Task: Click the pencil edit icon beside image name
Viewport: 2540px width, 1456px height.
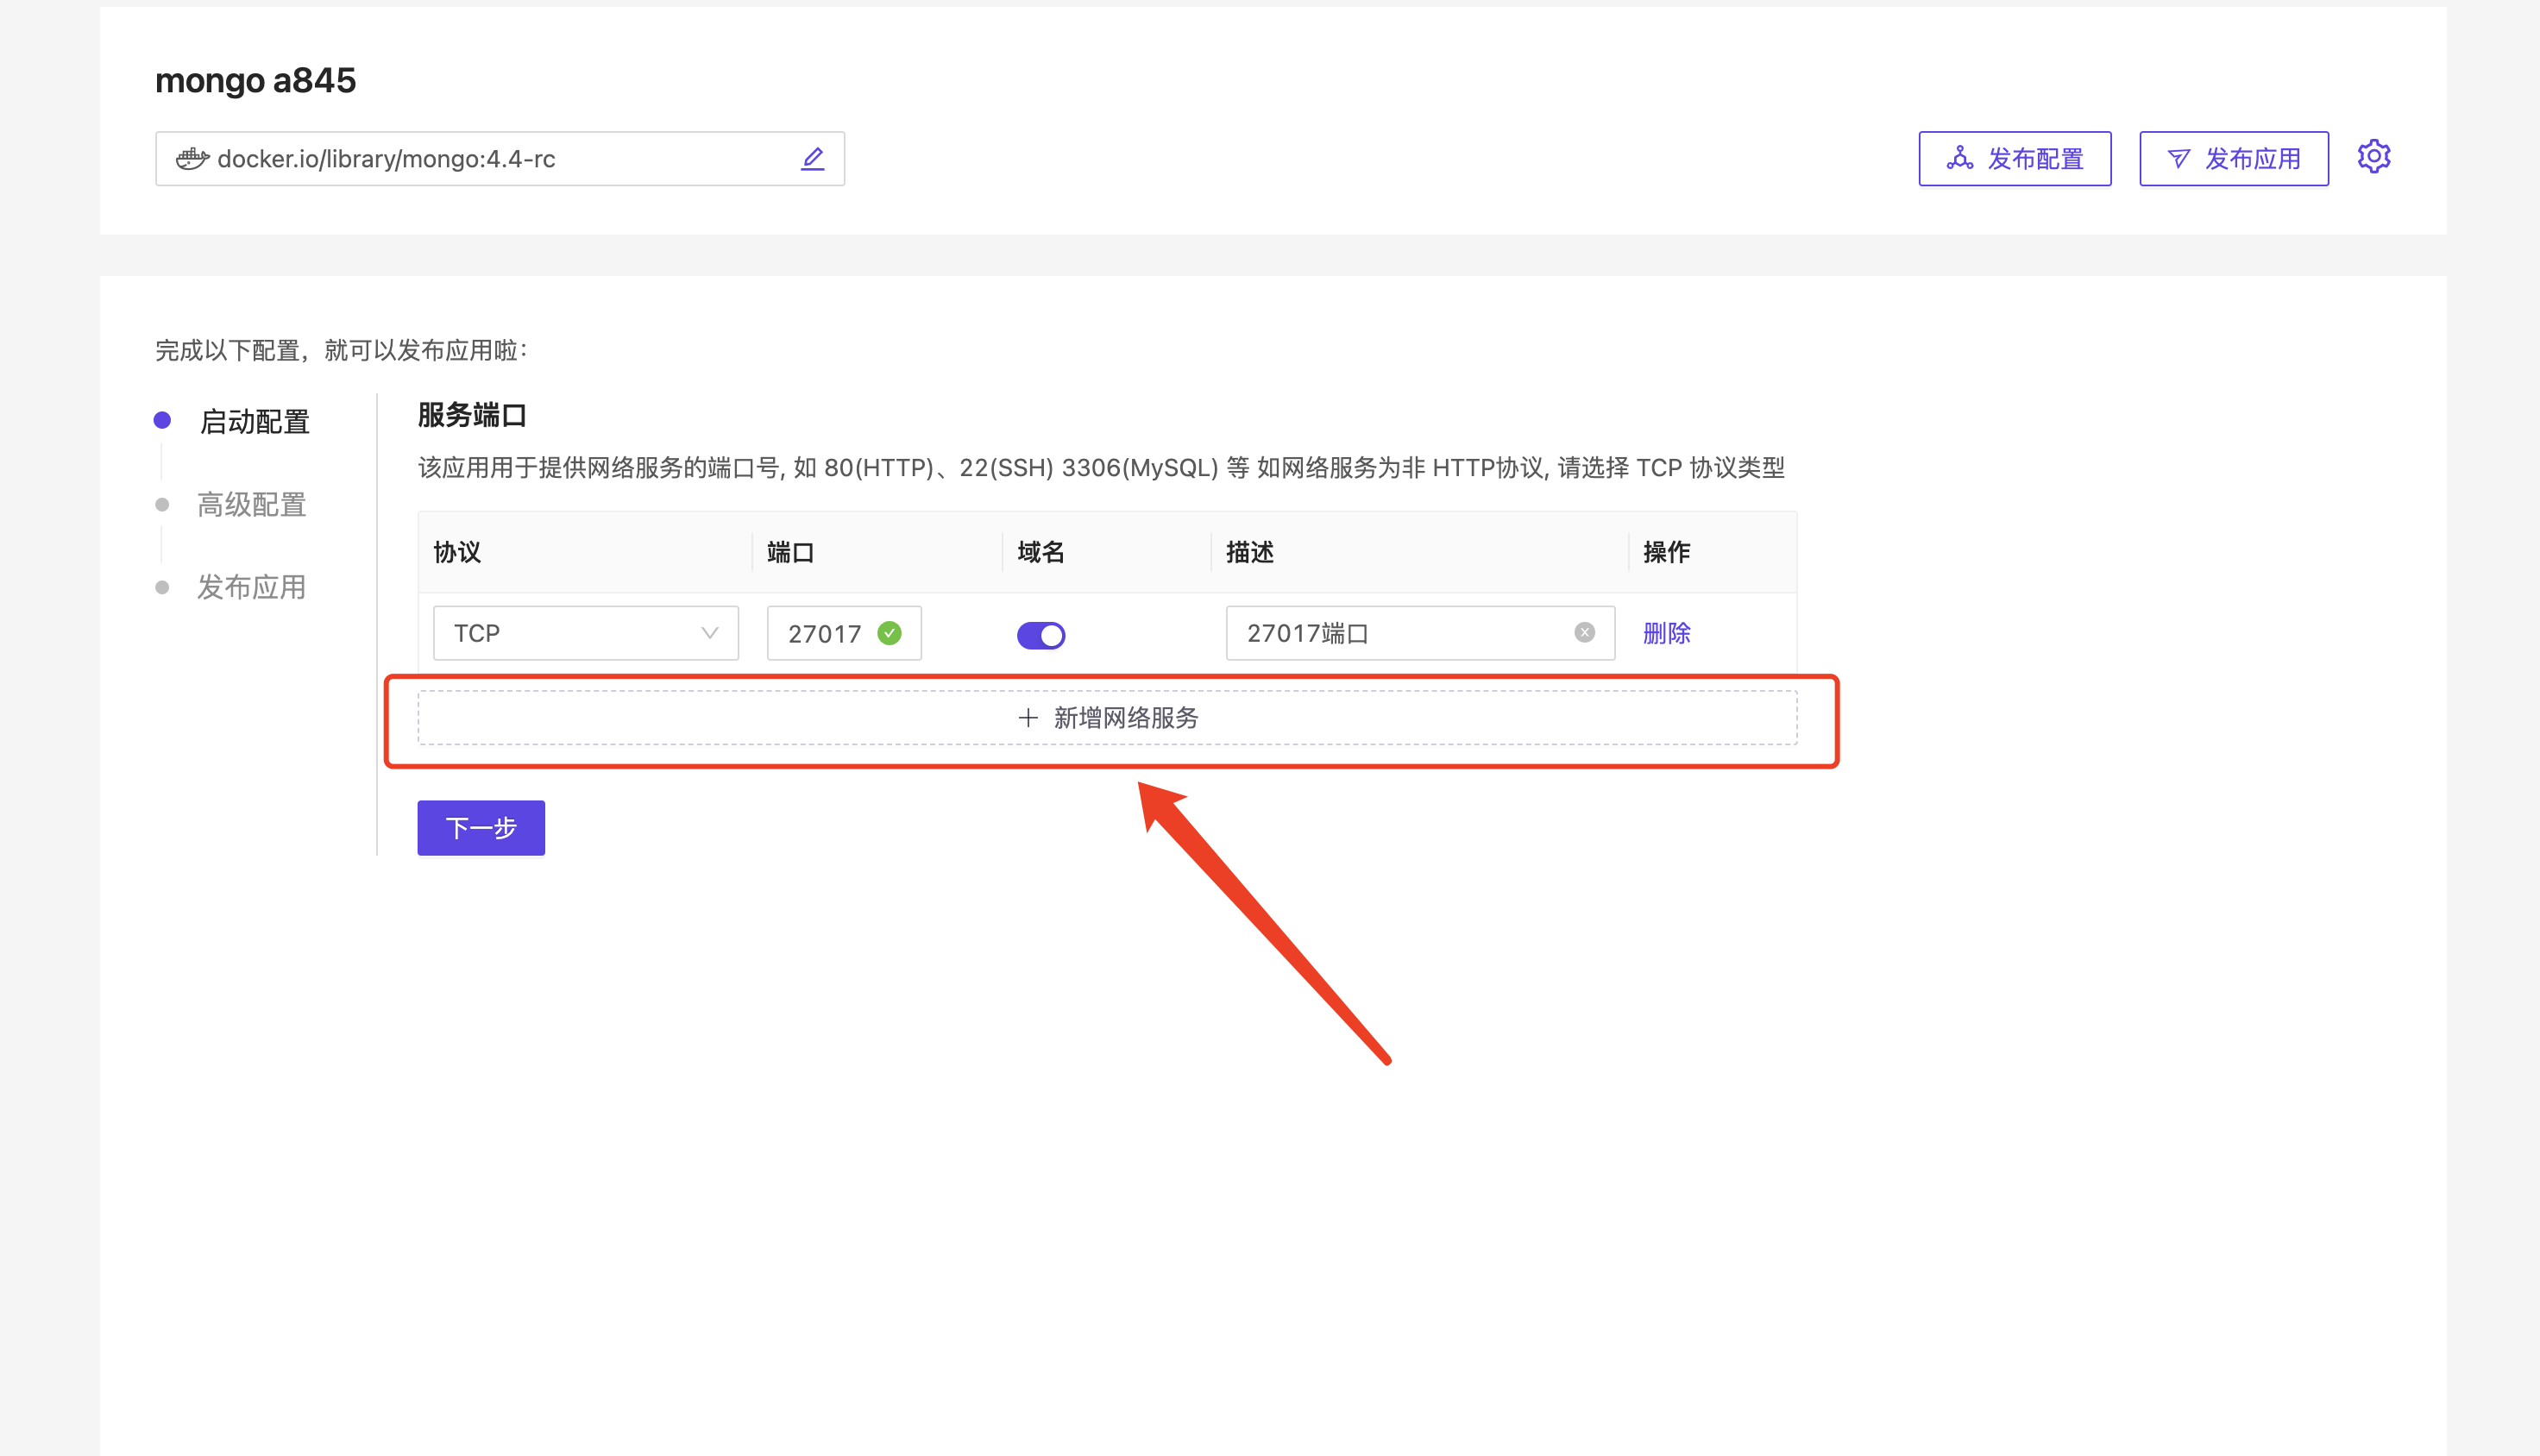Action: [x=812, y=158]
